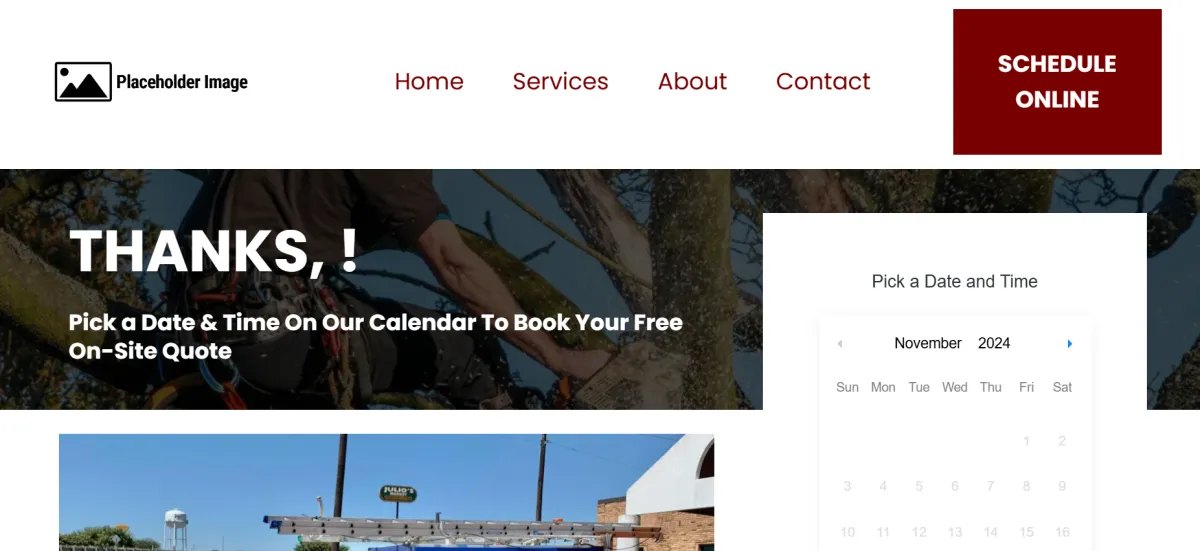Image resolution: width=1200 pixels, height=551 pixels.
Task: Click the Schedule Online button
Action: 1057,82
